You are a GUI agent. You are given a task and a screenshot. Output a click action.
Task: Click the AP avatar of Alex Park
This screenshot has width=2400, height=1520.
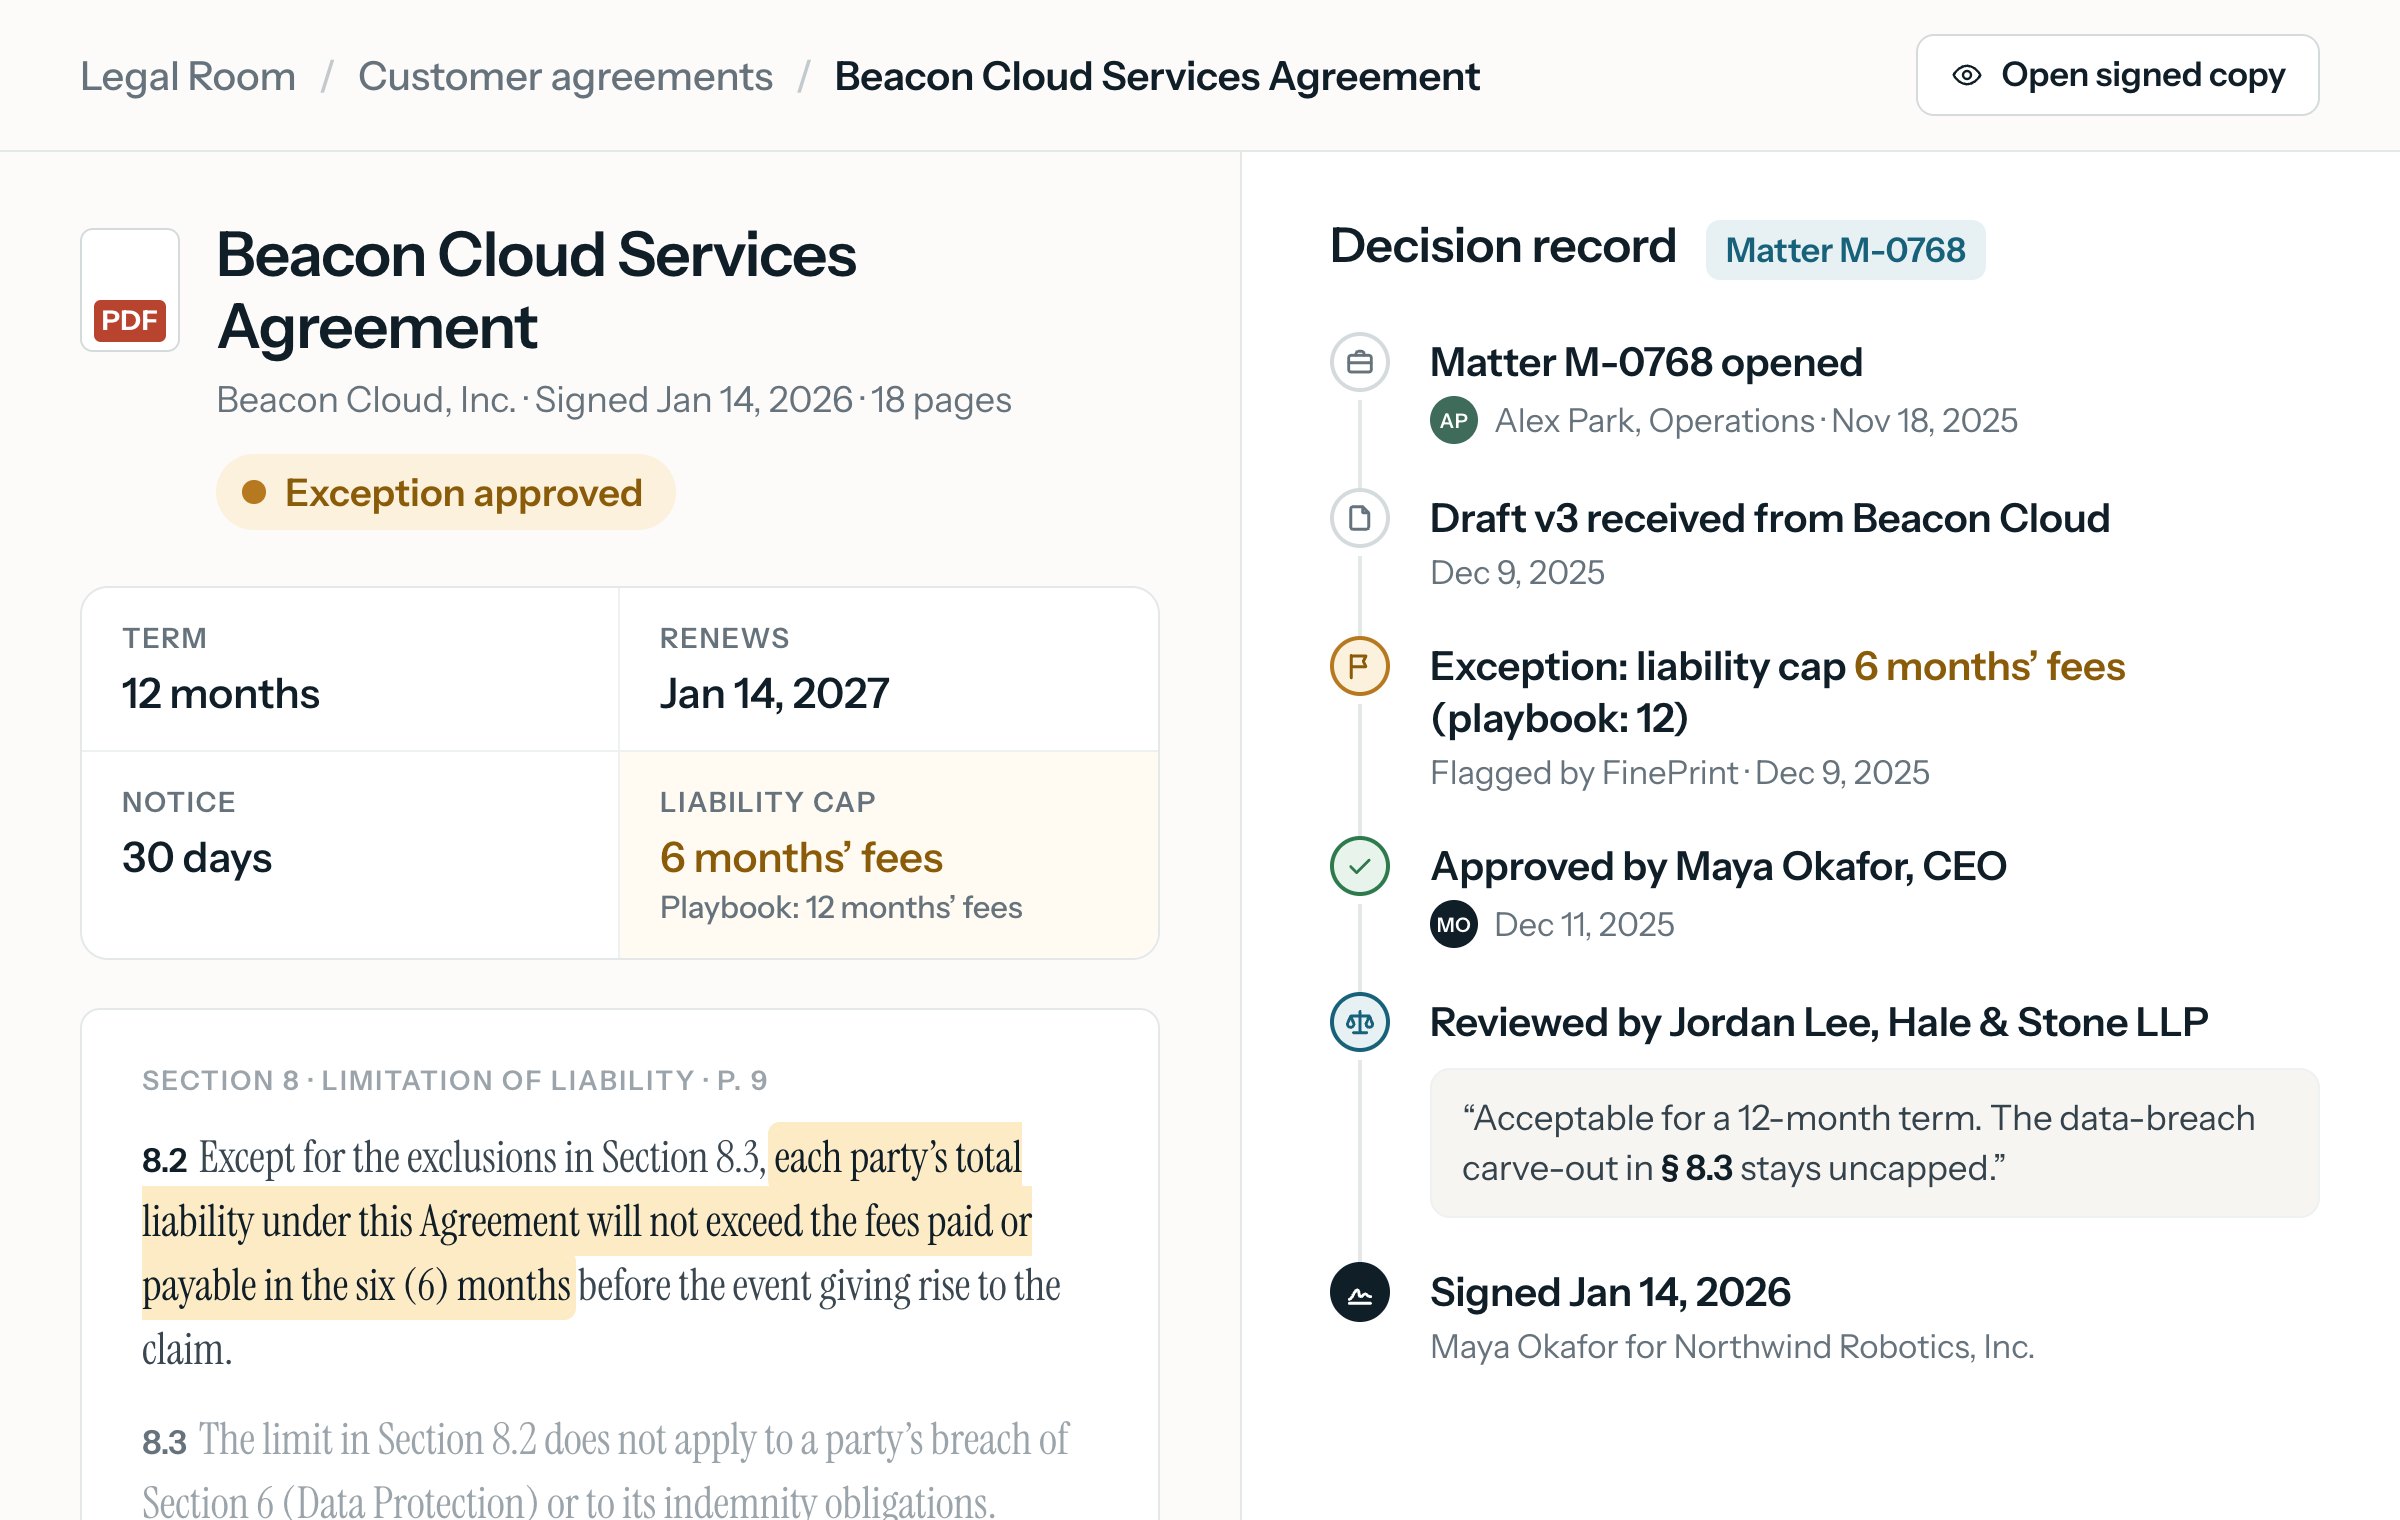pos(1454,421)
